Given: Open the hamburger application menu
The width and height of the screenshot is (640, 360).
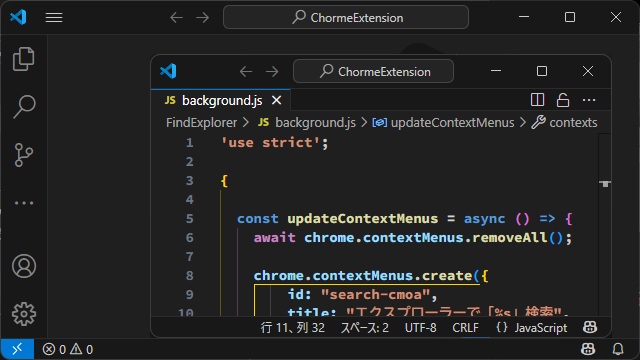Looking at the screenshot, I should (54, 18).
